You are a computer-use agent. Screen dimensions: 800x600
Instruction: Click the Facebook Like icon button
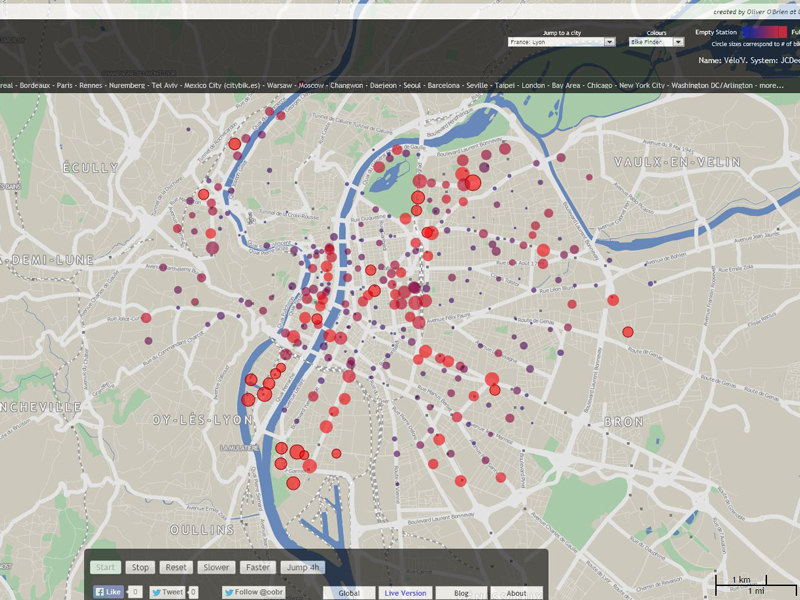[x=109, y=592]
